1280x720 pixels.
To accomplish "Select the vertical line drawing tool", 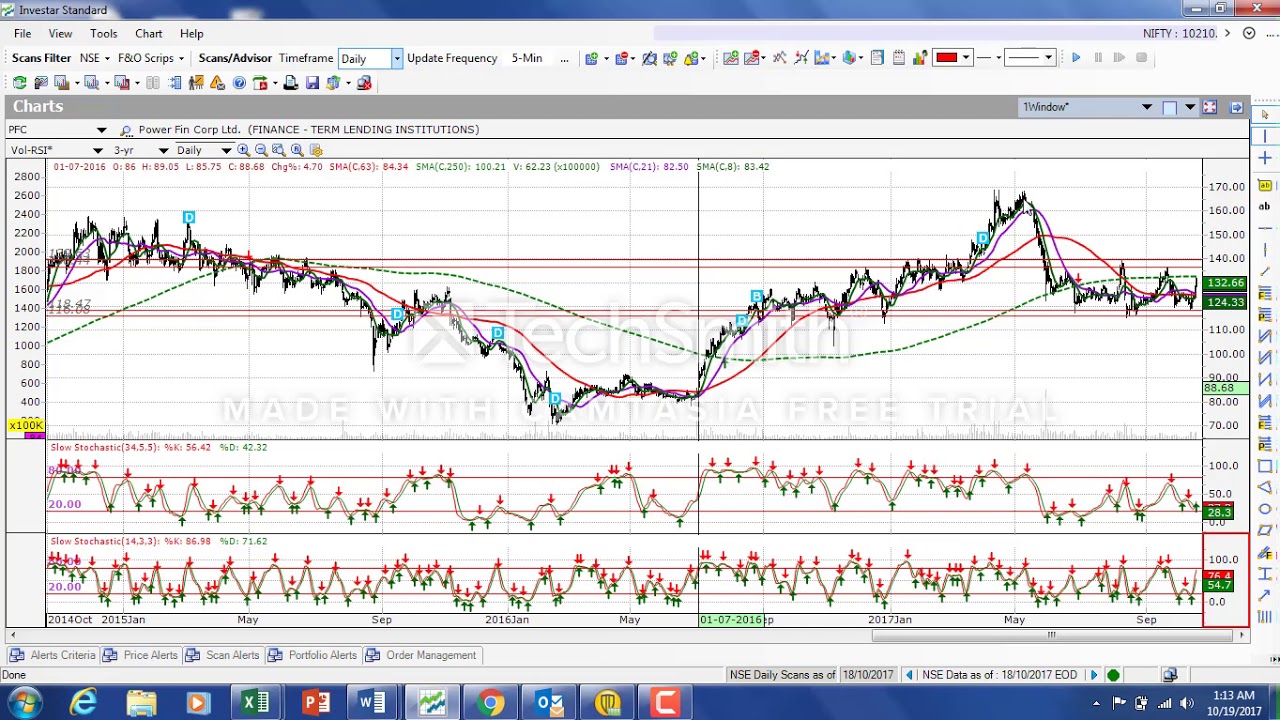I will tap(1264, 136).
